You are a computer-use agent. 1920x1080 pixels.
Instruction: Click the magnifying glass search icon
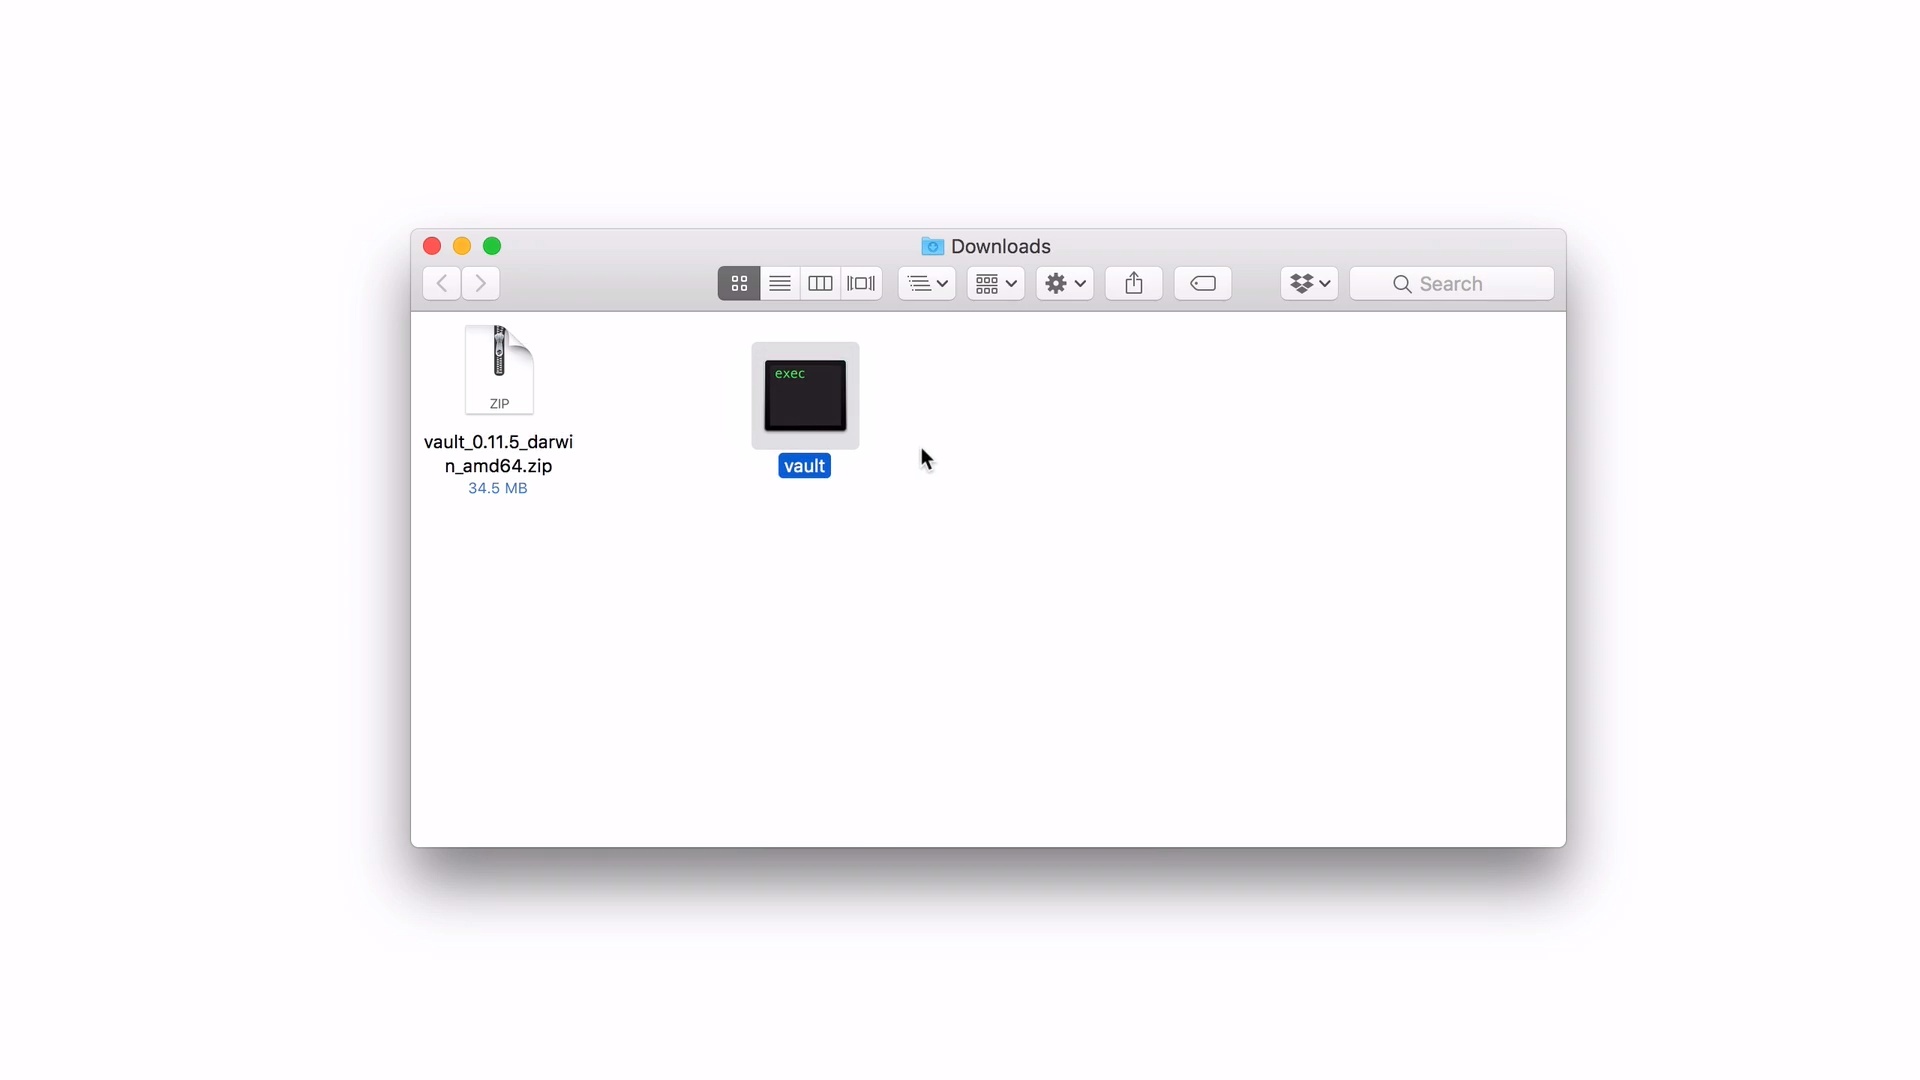tap(1402, 285)
